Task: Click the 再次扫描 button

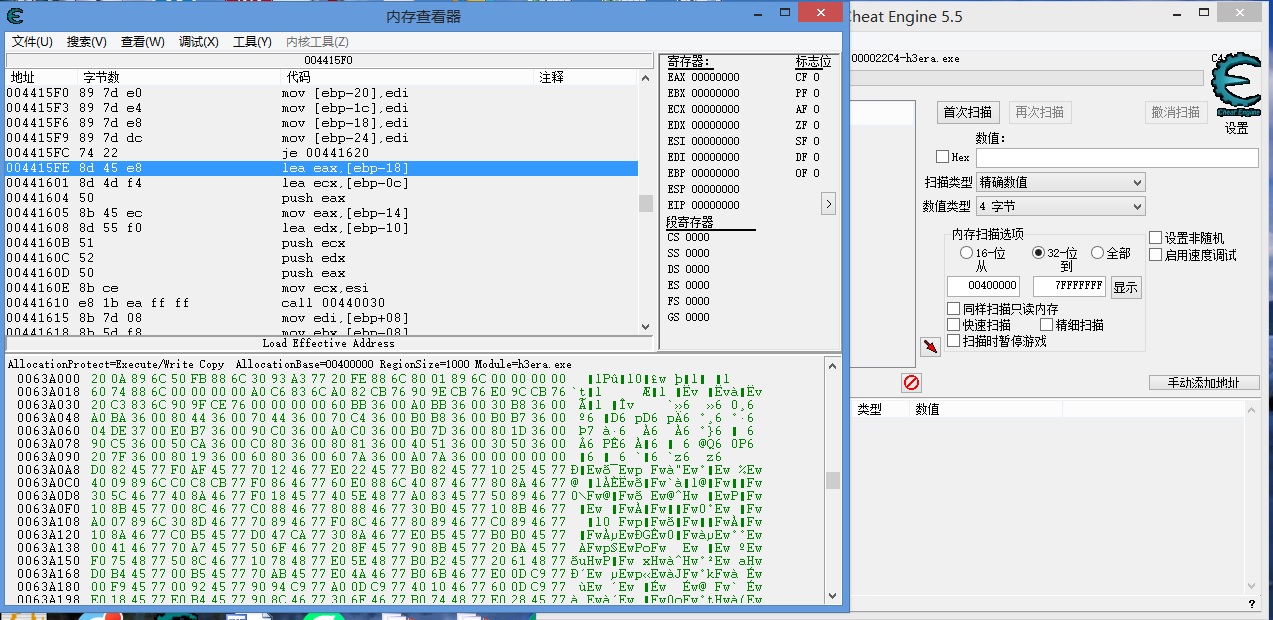Action: [x=1039, y=111]
